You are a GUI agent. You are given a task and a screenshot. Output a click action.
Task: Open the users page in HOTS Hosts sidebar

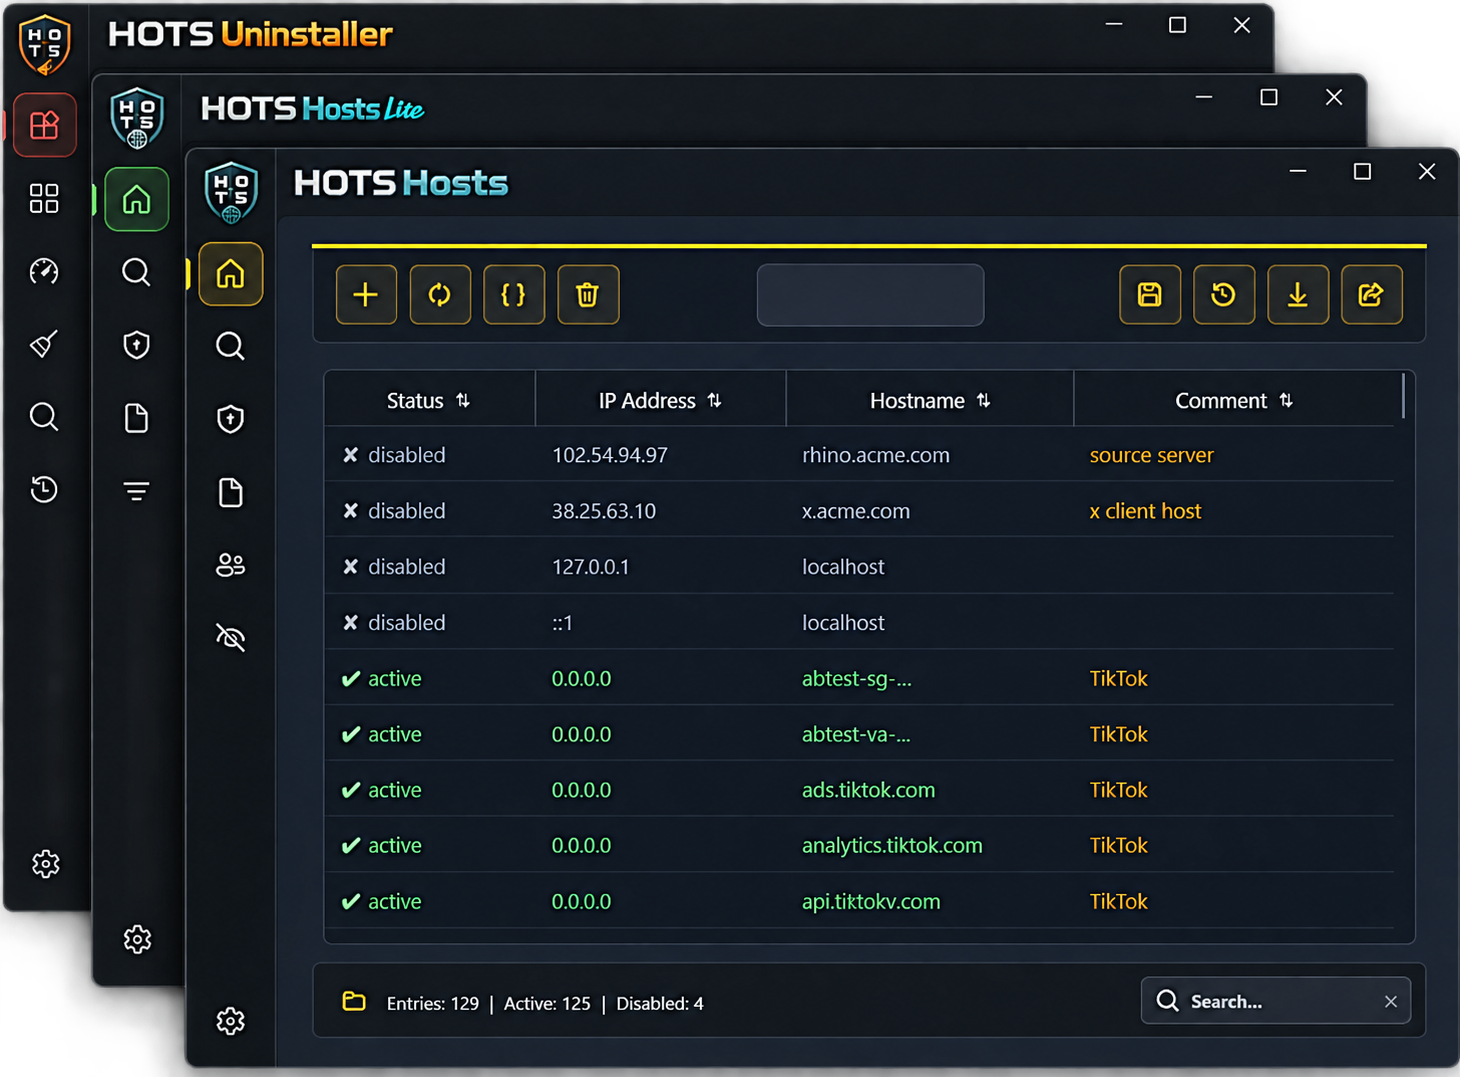[x=231, y=565]
